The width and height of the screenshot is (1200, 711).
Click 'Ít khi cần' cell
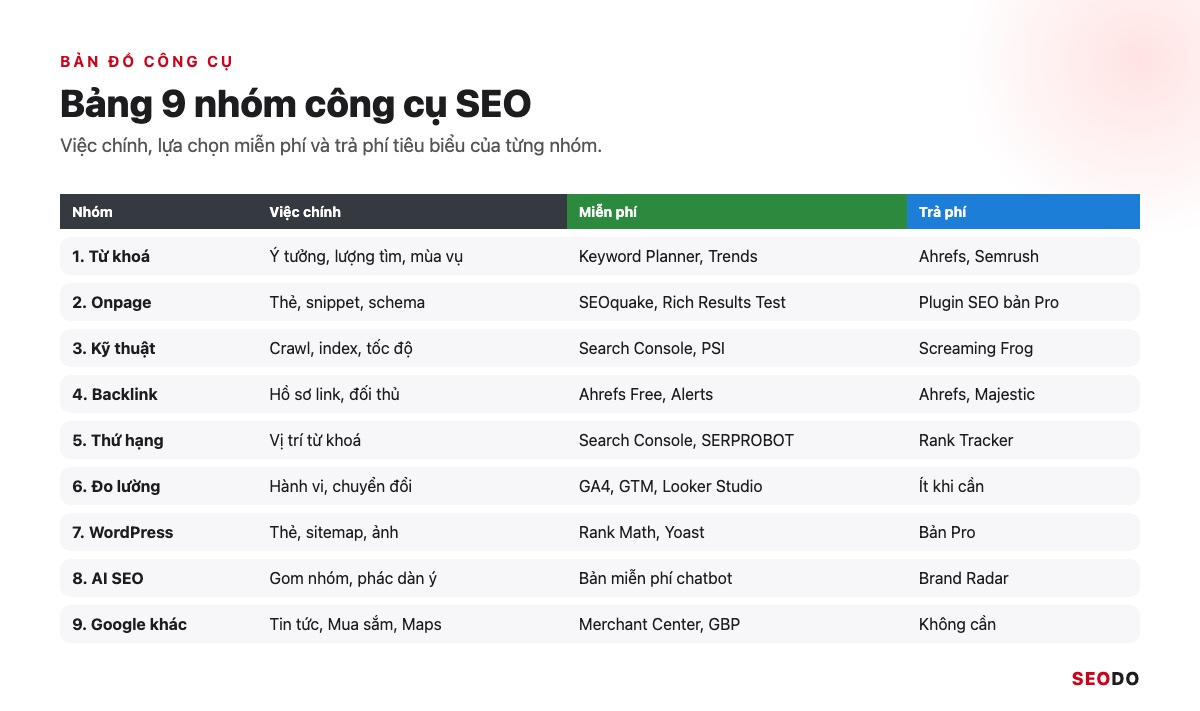tap(951, 486)
